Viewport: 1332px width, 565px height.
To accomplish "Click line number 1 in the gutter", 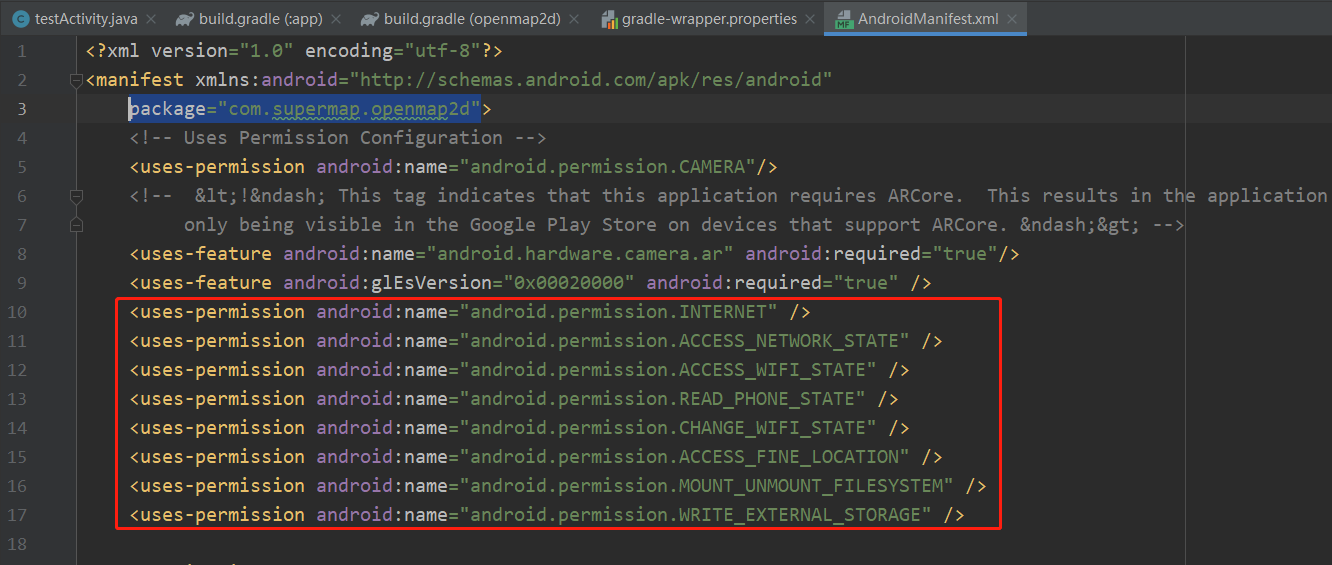I will coord(22,50).
